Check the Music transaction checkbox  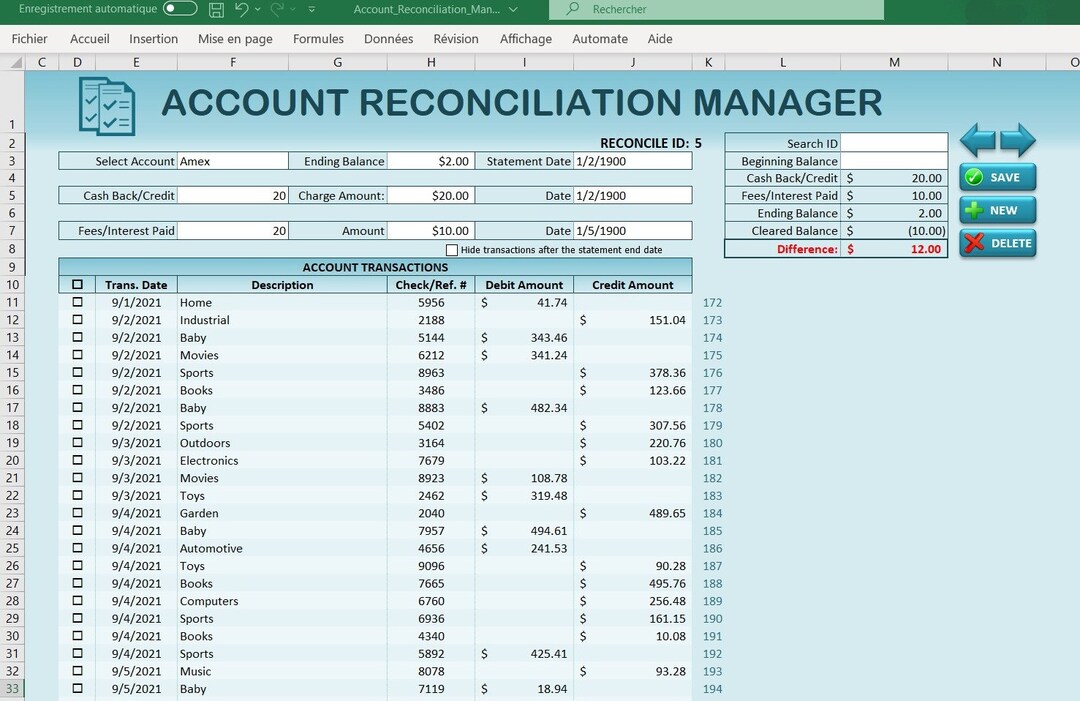point(77,671)
